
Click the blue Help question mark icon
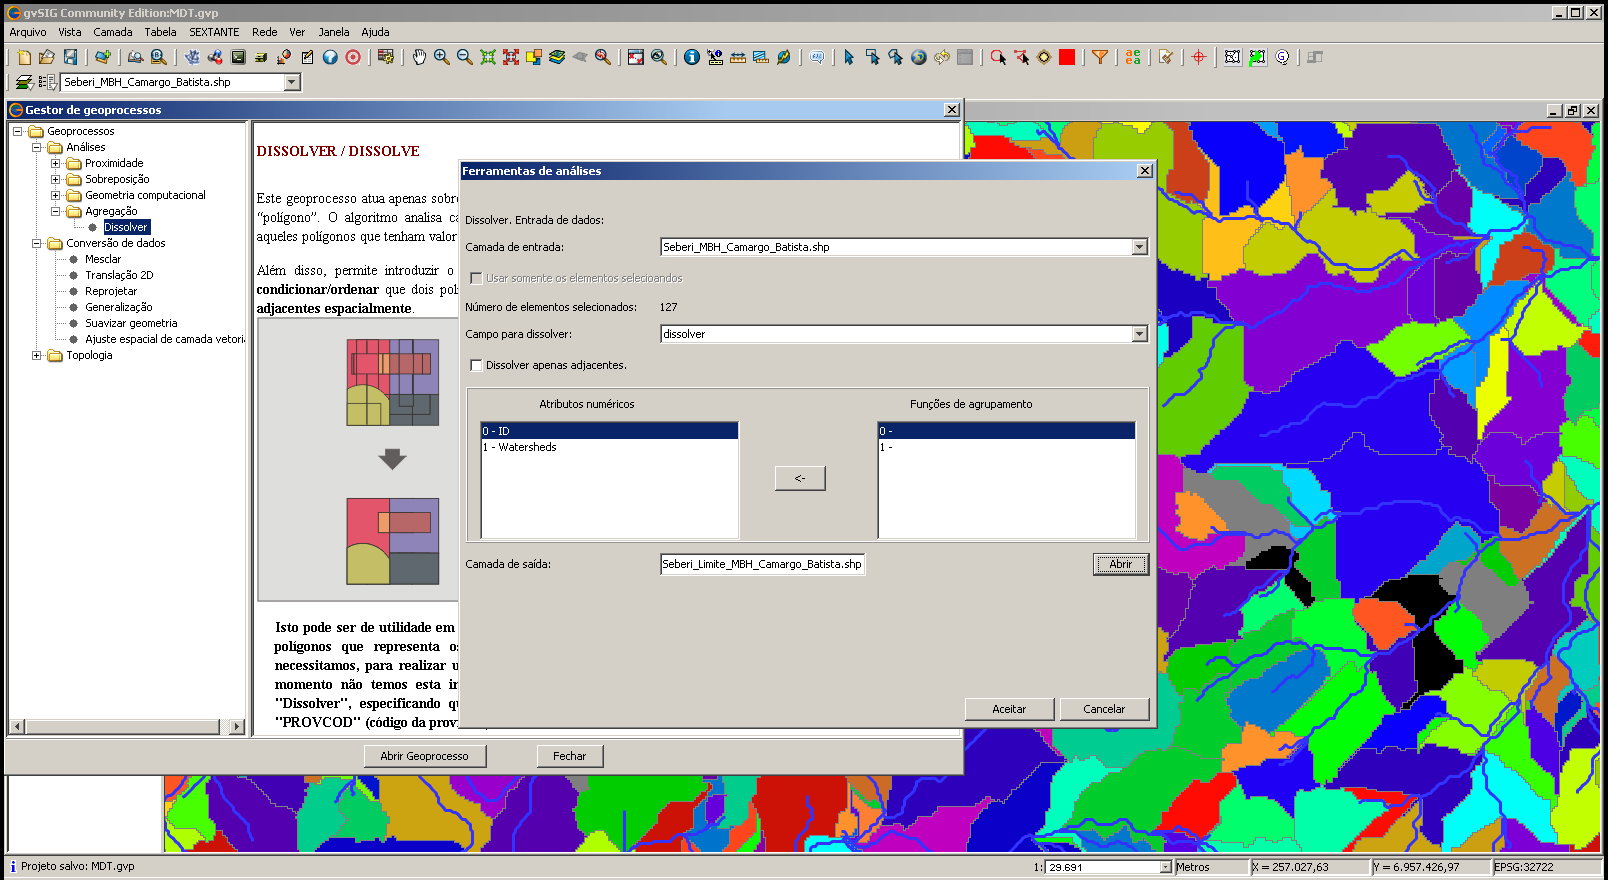(x=330, y=57)
